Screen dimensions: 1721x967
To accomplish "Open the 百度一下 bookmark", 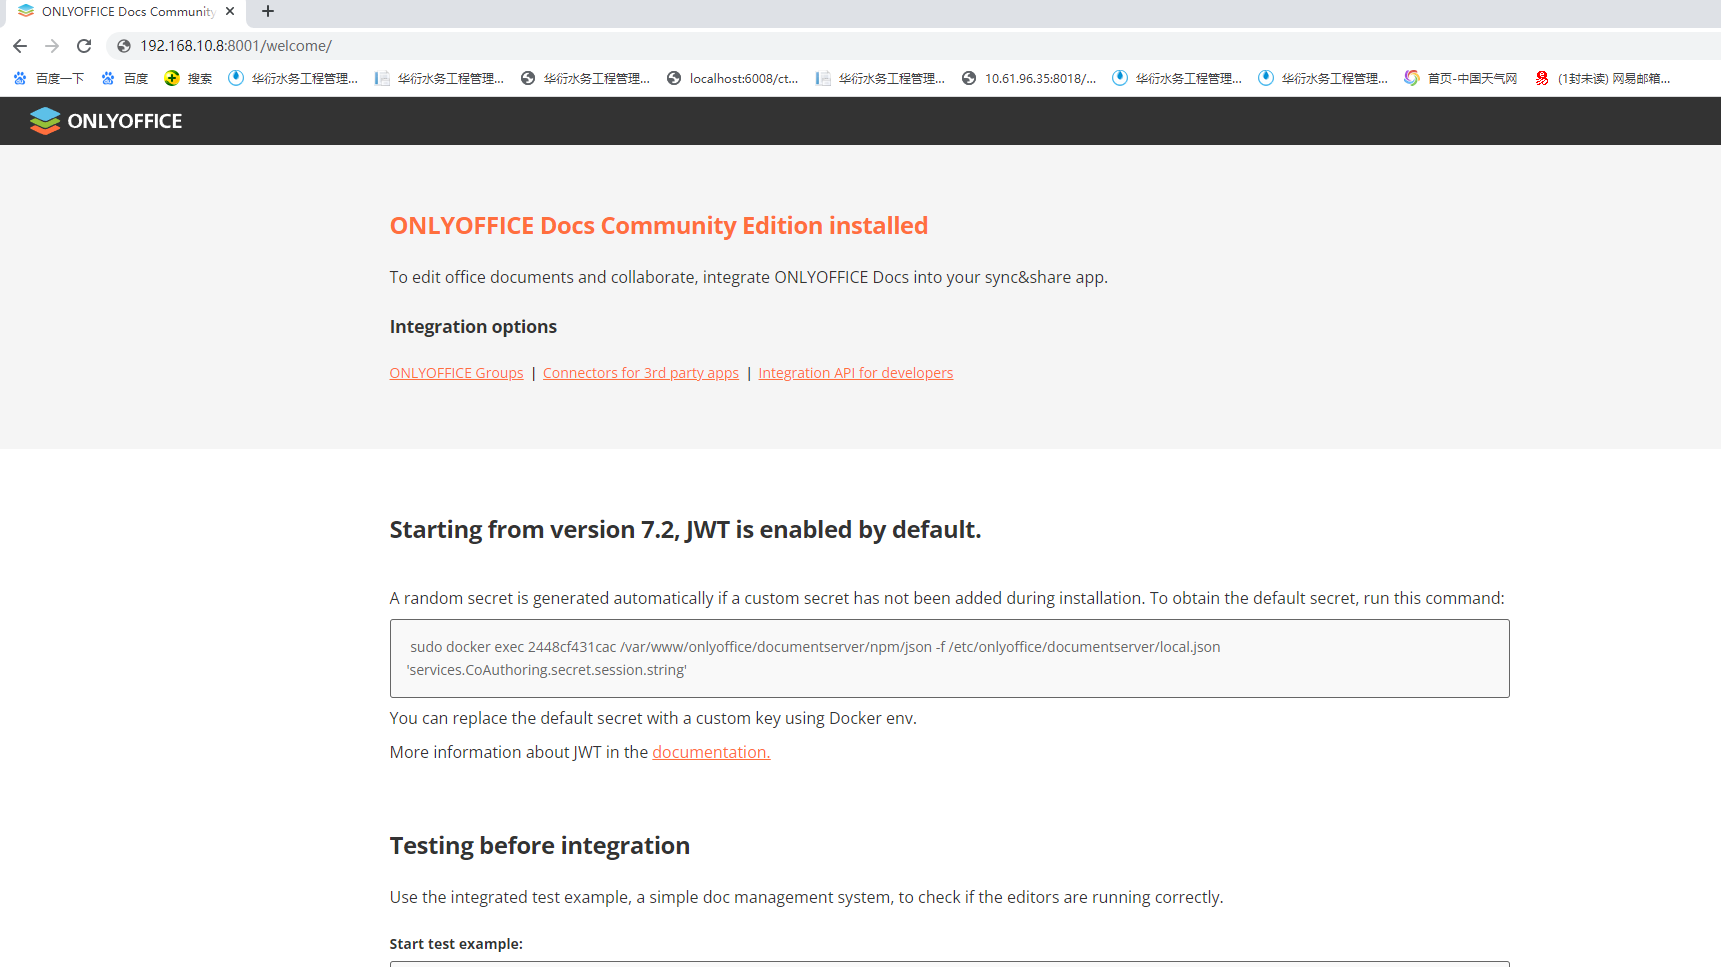I will coord(49,78).
